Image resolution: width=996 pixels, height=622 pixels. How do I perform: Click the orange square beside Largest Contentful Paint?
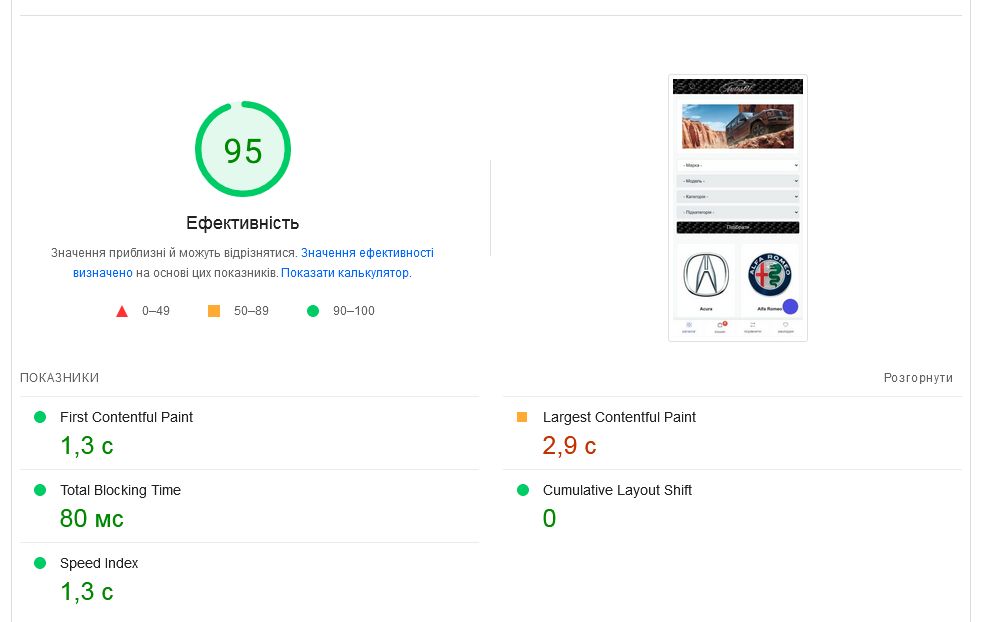[x=521, y=417]
